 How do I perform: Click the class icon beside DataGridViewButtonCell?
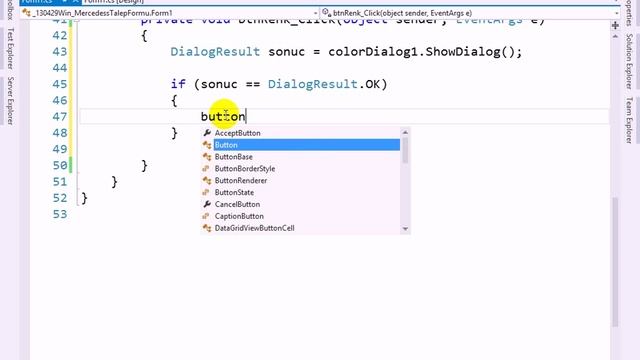point(207,228)
